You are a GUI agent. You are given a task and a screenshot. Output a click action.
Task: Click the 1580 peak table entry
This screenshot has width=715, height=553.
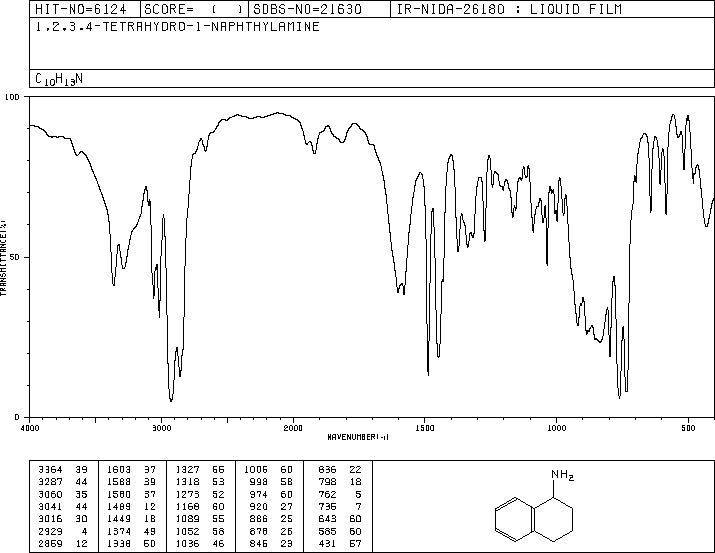pos(131,494)
